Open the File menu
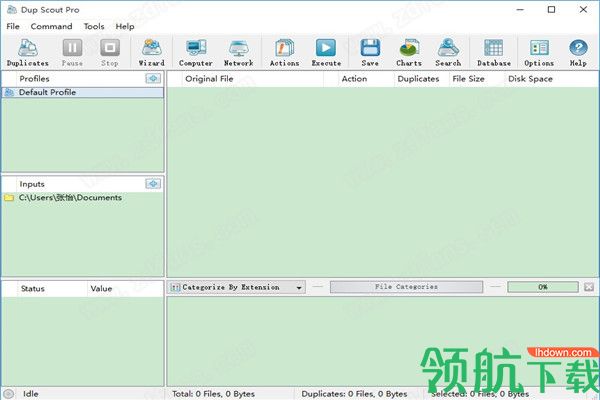The width and height of the screenshot is (600, 400). coord(13,26)
